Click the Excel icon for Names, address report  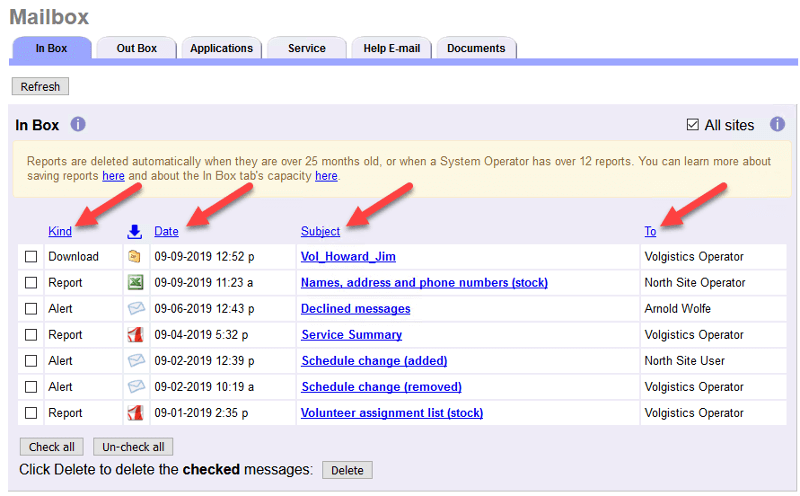coord(135,283)
